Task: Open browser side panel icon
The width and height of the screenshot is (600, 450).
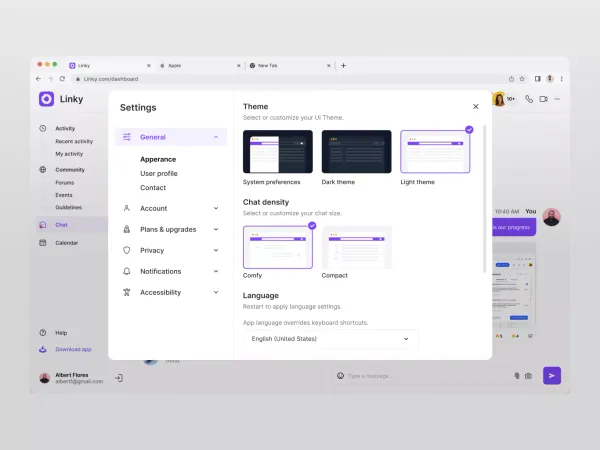Action: tap(538, 79)
